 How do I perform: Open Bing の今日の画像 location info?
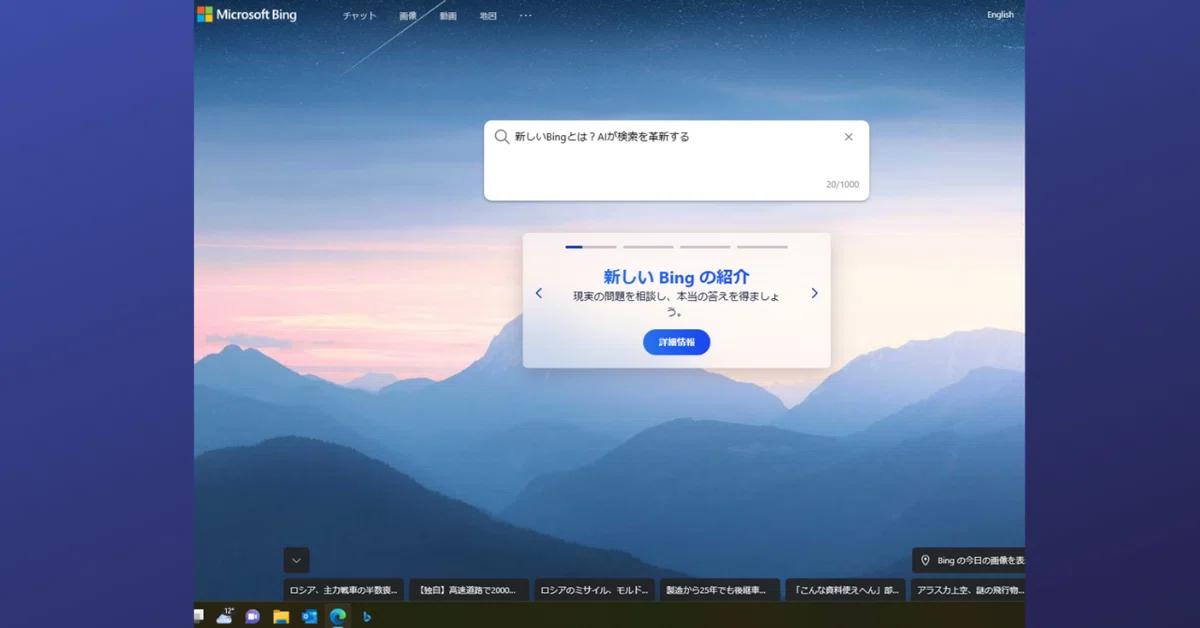pyautogui.click(x=969, y=560)
